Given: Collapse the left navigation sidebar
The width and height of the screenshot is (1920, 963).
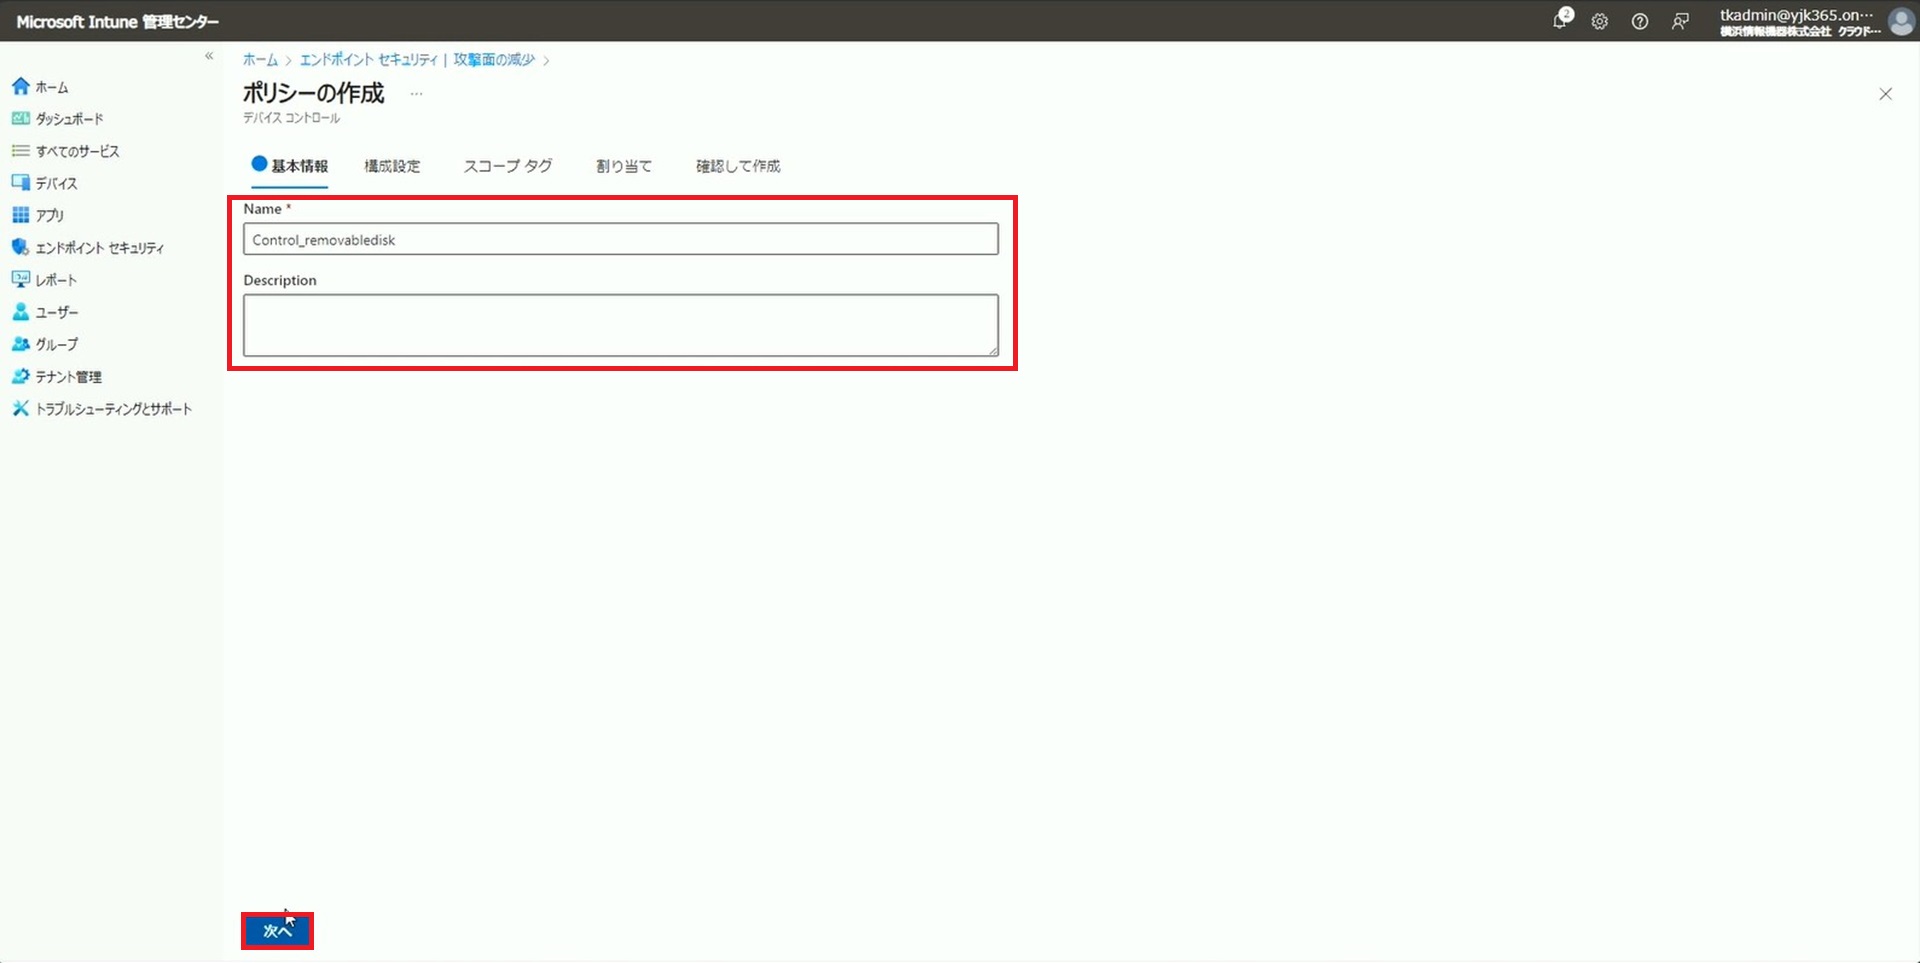Looking at the screenshot, I should pyautogui.click(x=209, y=56).
